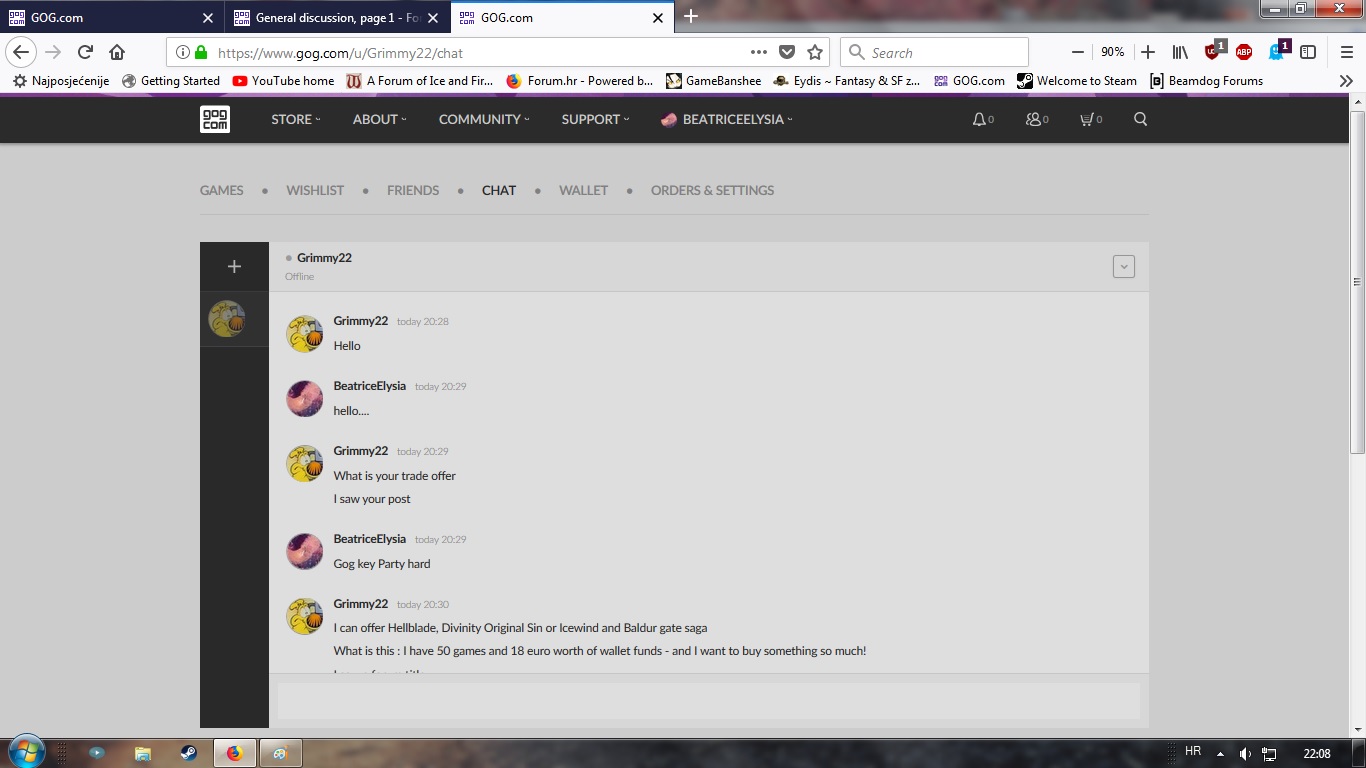Click the Grimmy22 name in chat header
This screenshot has height=768, width=1366.
tap(324, 258)
